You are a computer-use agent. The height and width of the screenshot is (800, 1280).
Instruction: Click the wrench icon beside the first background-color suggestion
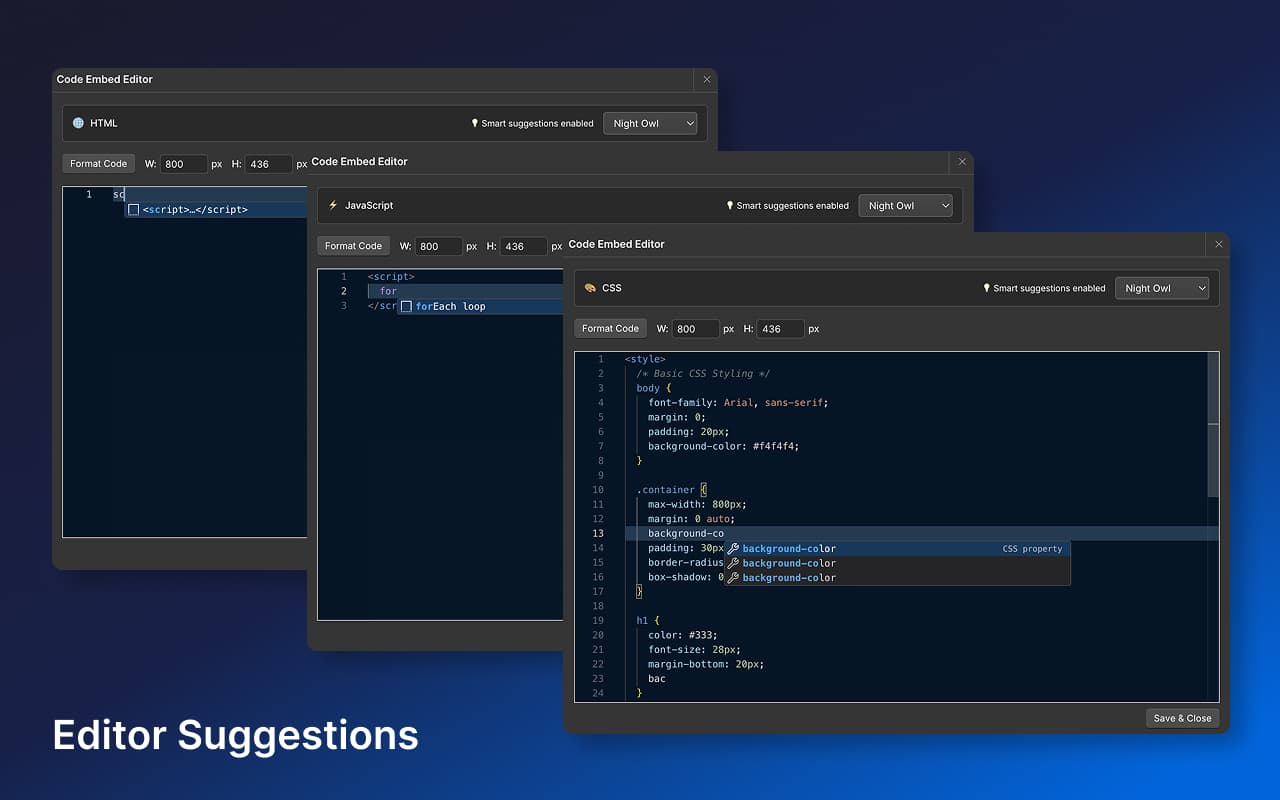tap(733, 548)
